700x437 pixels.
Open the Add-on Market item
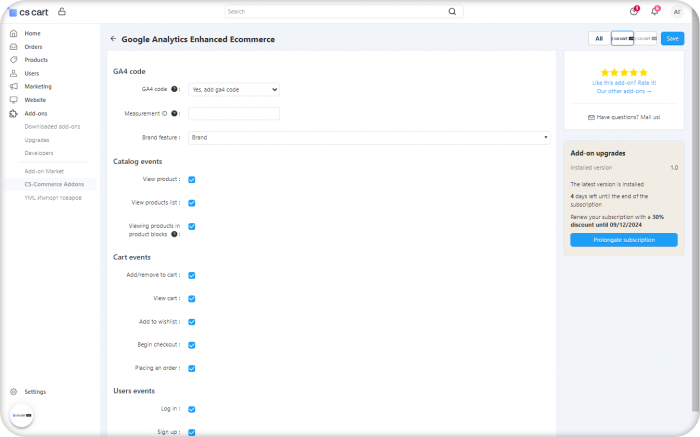click(44, 171)
